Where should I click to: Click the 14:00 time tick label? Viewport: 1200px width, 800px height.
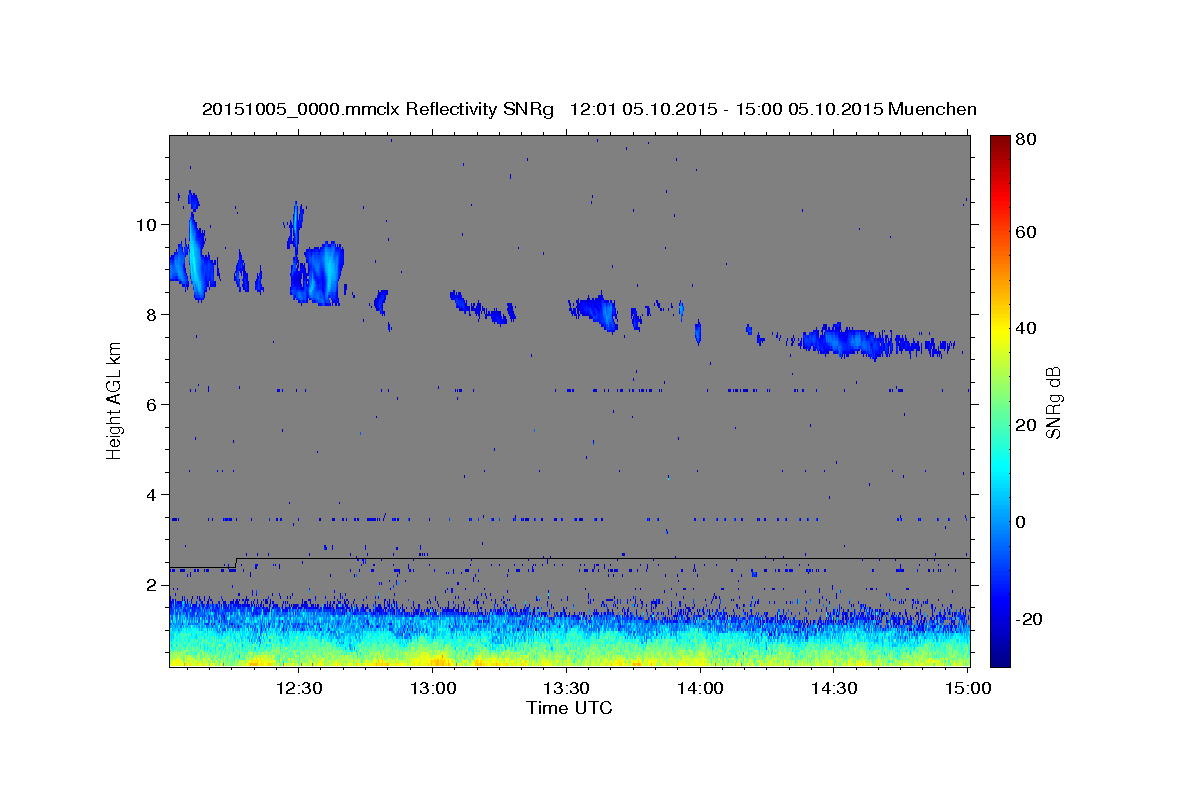pyautogui.click(x=700, y=688)
